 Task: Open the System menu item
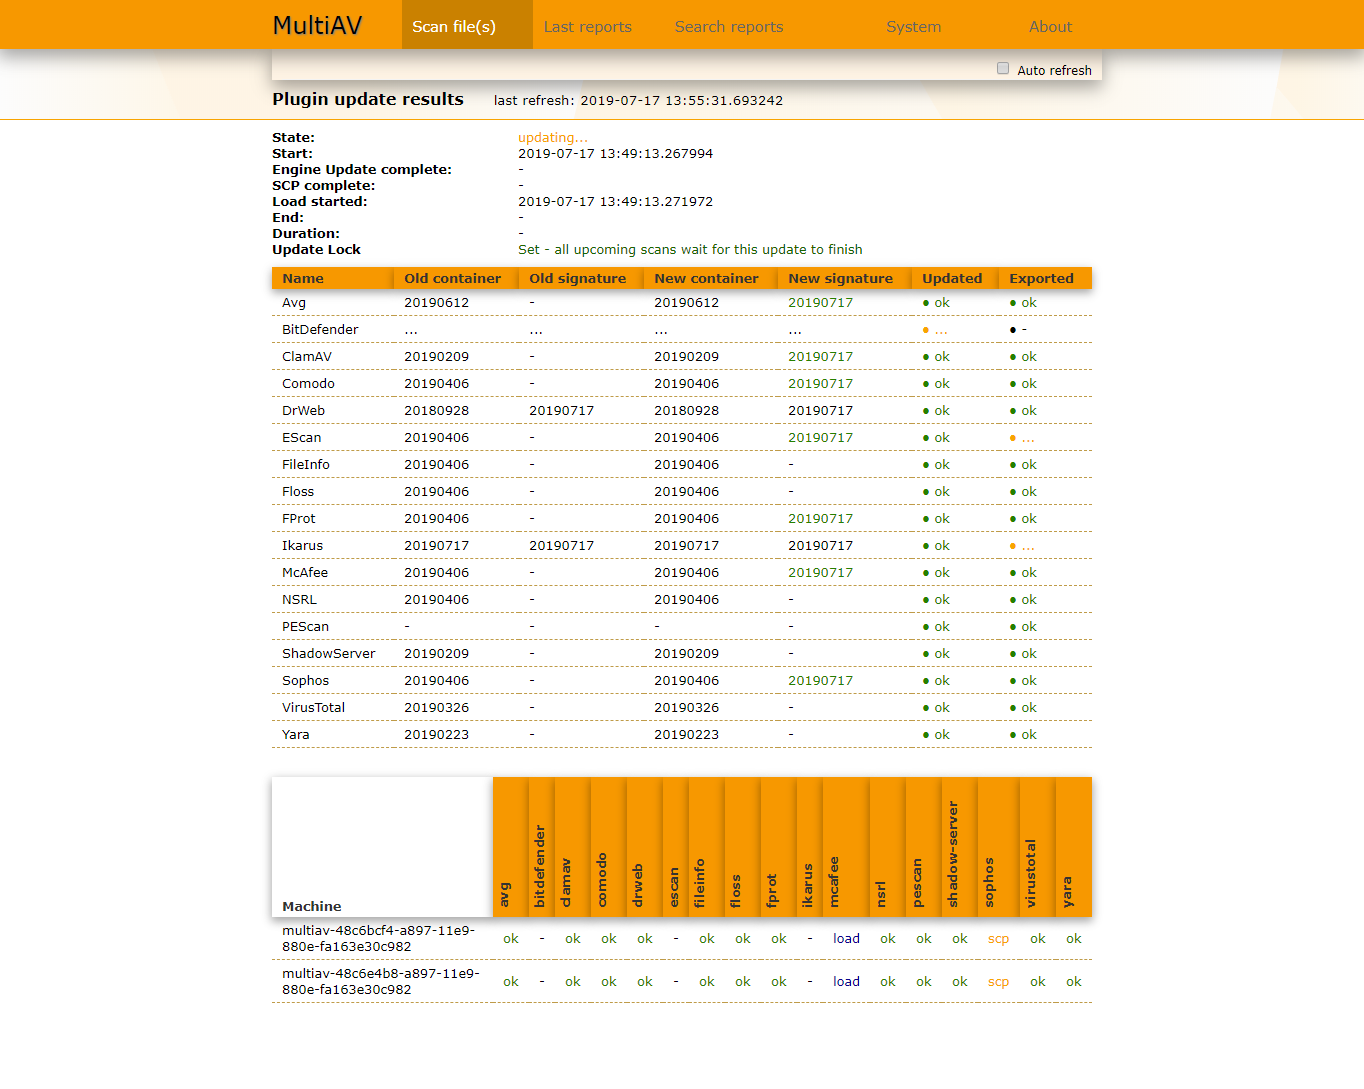coord(914,27)
